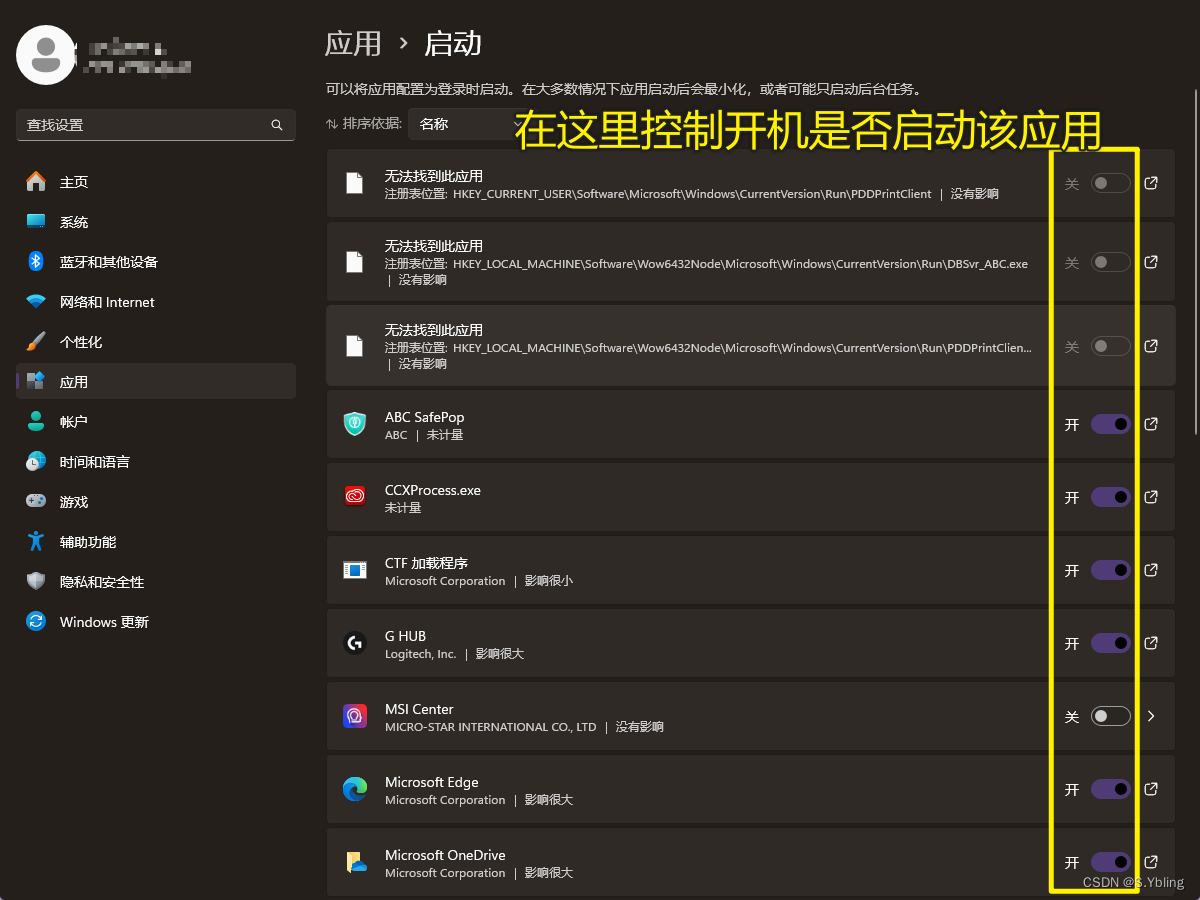Click the Microsoft OneDrive name text
The image size is (1200, 900).
tap(445, 855)
